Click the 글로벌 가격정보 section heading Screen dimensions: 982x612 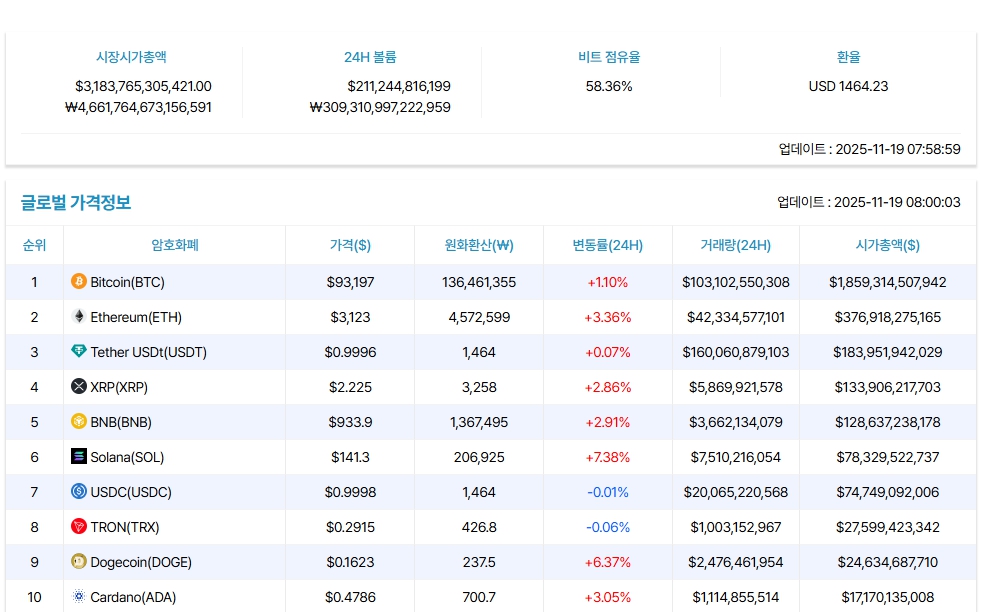click(x=76, y=203)
